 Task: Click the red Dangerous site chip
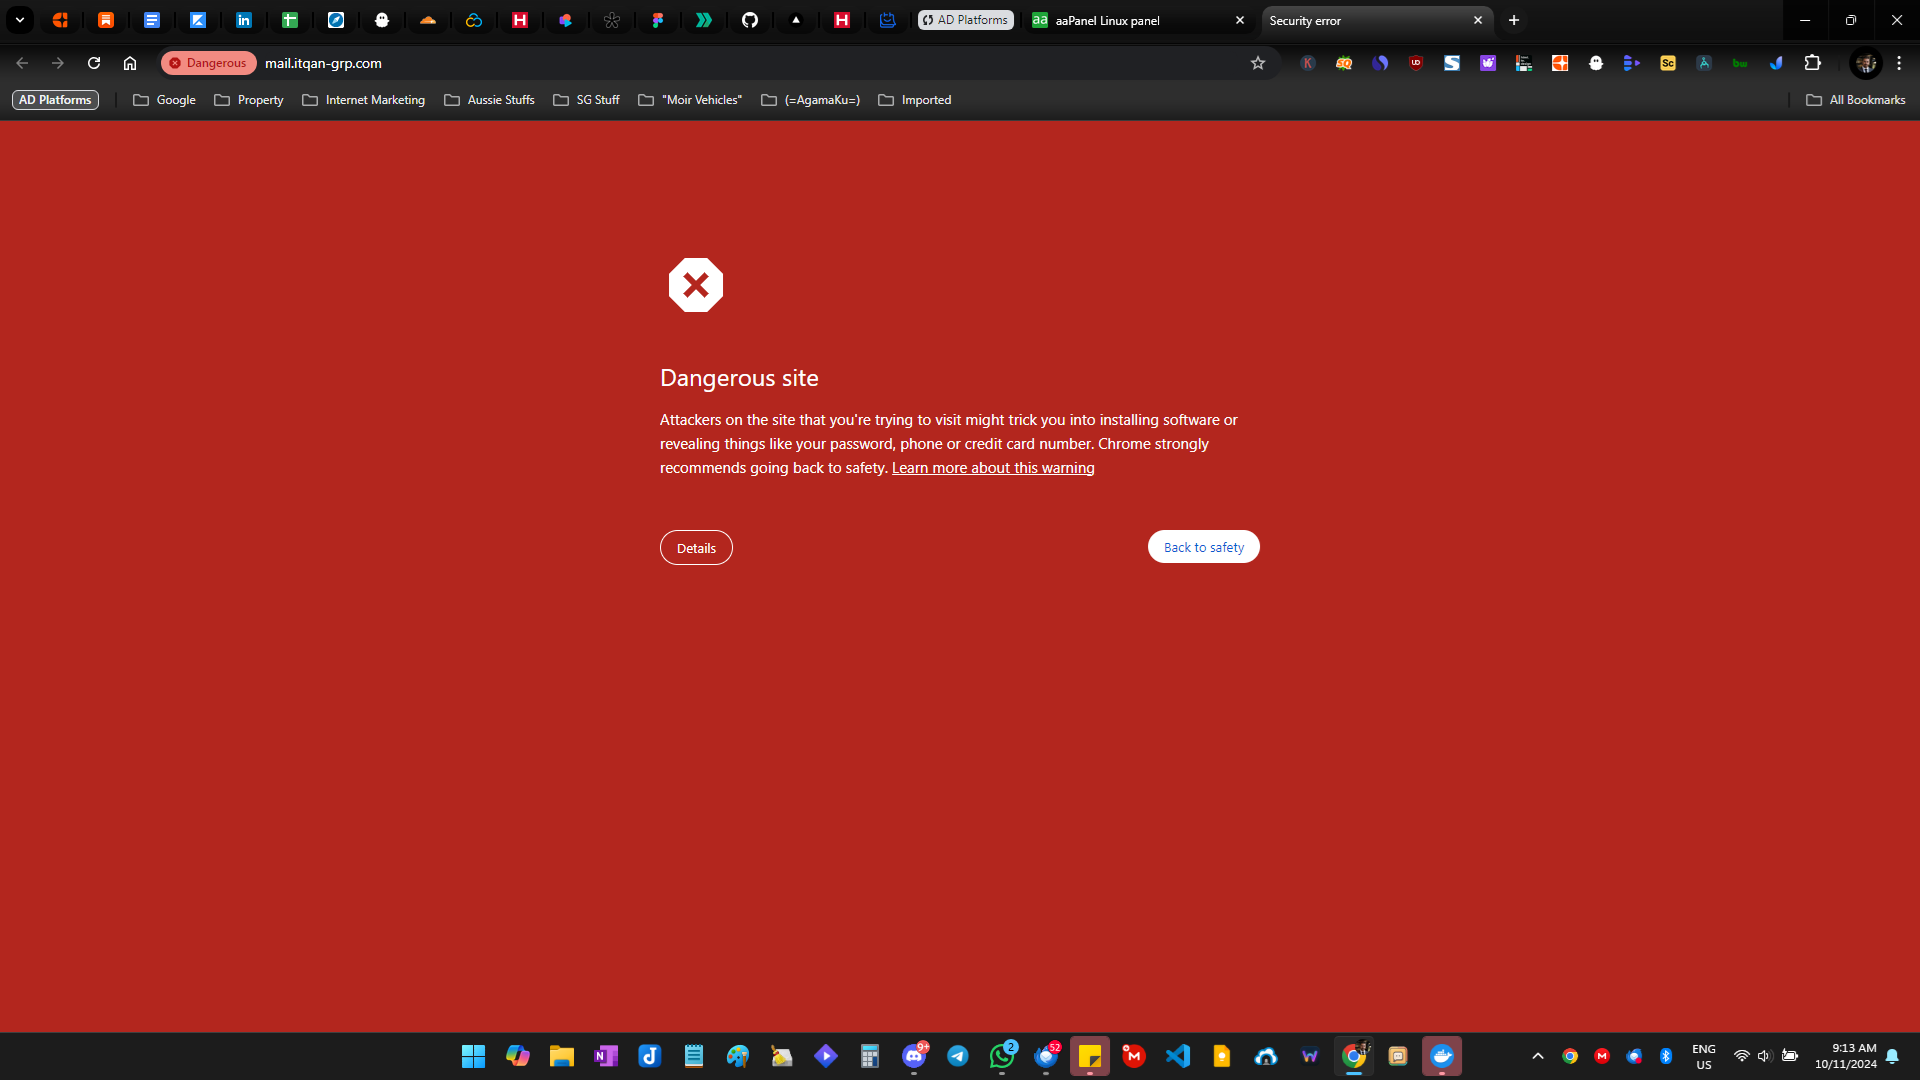208,63
